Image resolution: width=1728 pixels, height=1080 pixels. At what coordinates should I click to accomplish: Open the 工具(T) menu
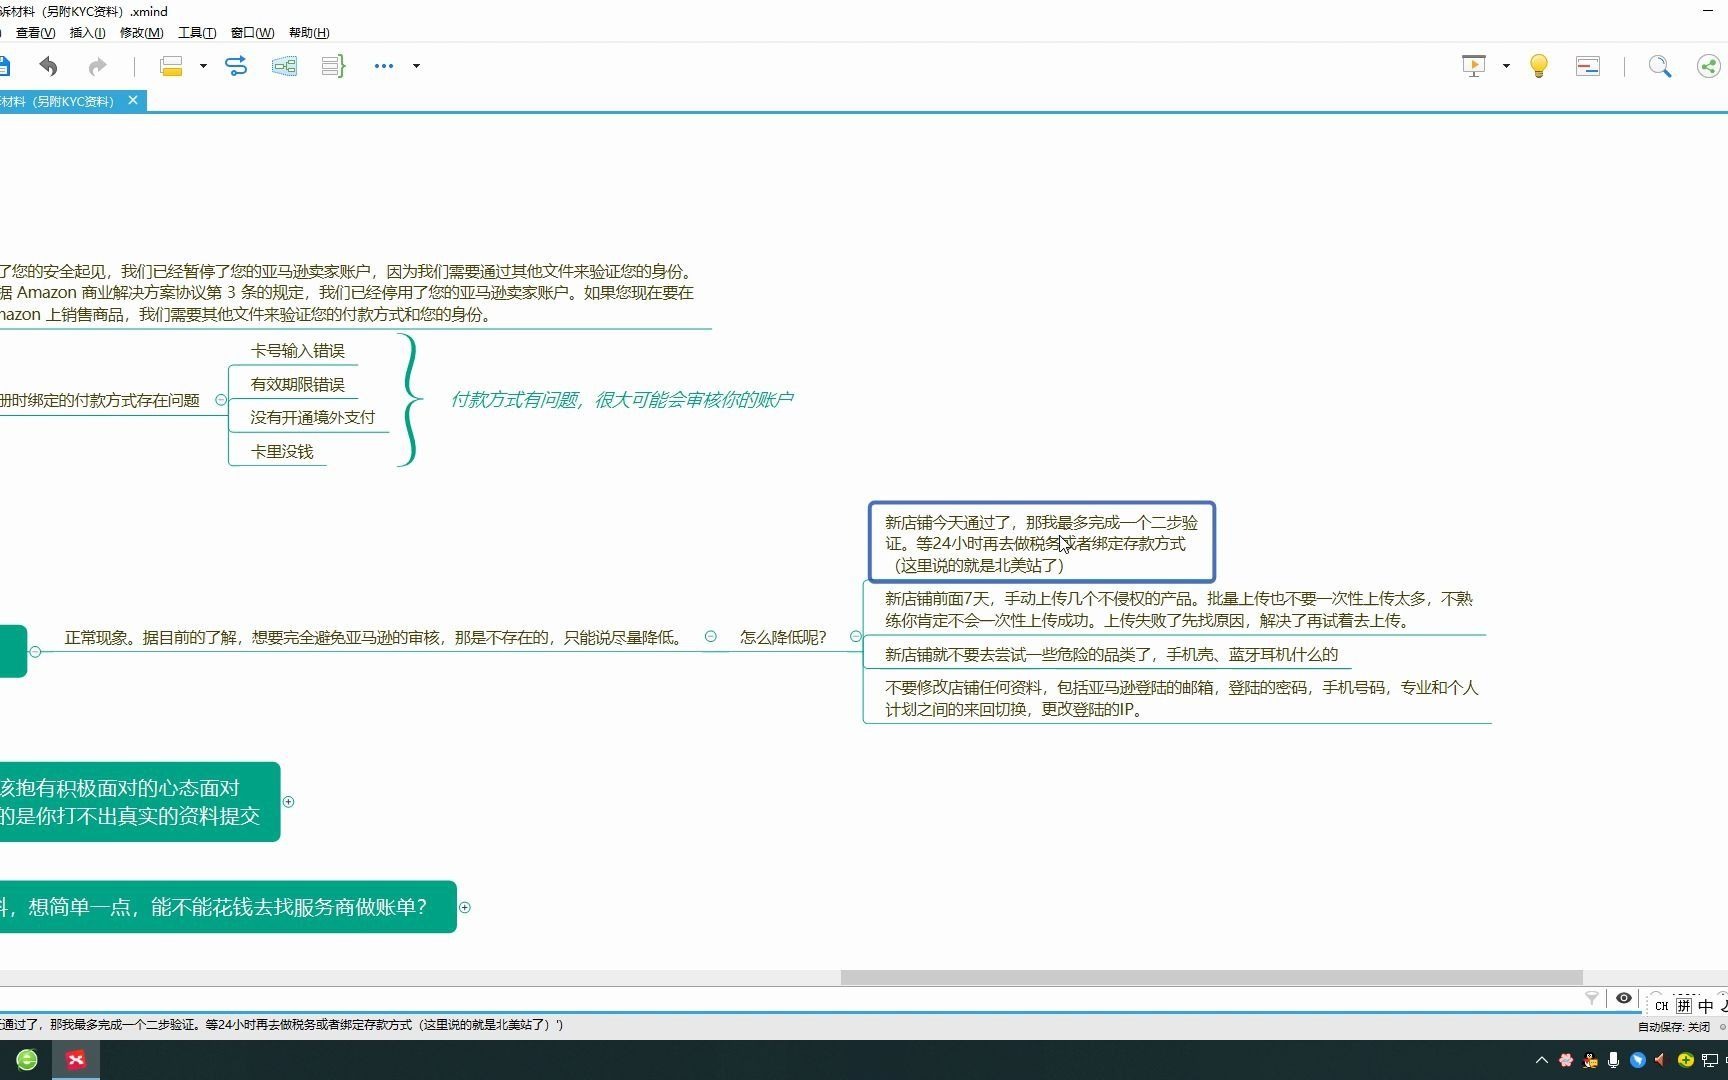pos(197,33)
